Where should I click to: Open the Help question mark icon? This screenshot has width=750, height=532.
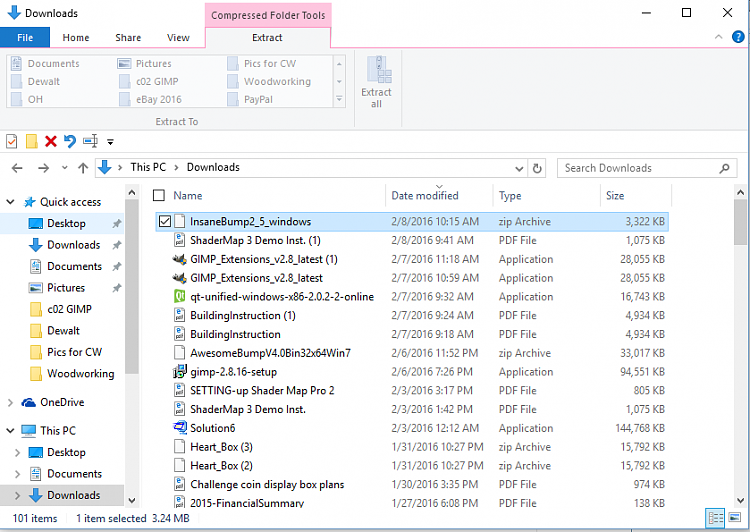tap(737, 38)
